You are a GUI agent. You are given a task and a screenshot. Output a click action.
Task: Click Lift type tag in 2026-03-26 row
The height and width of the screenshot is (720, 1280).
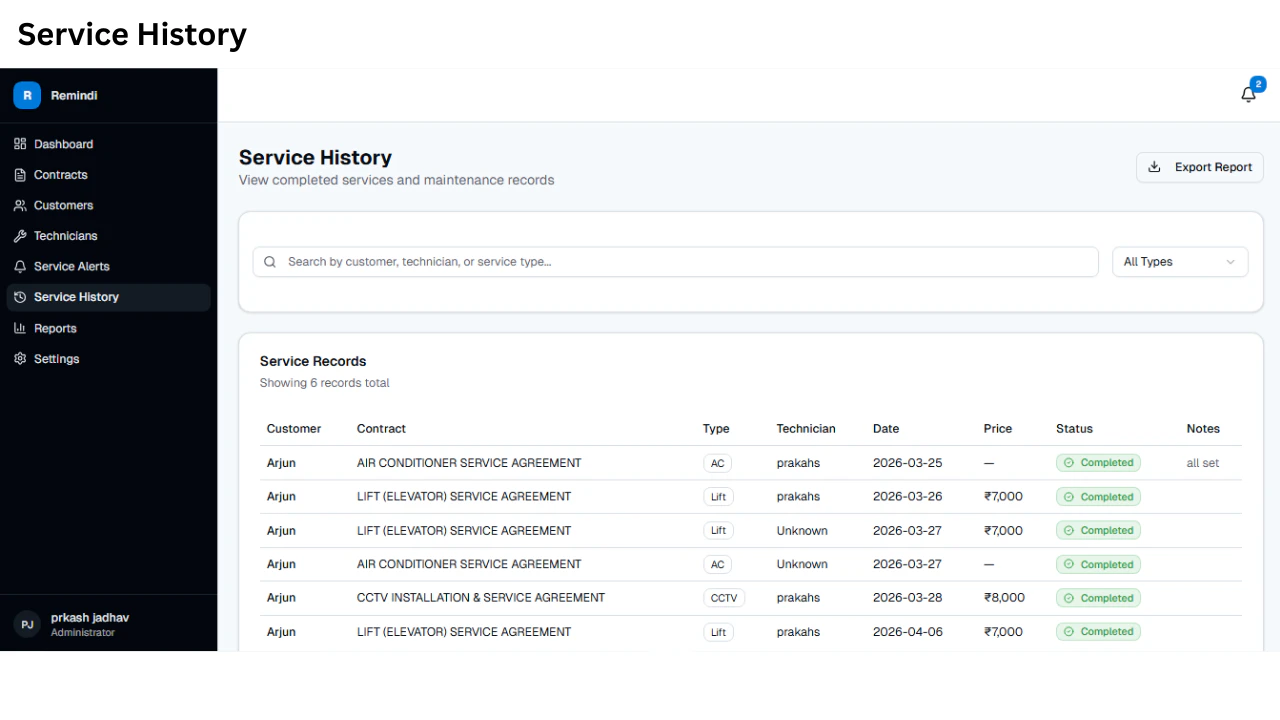(718, 497)
